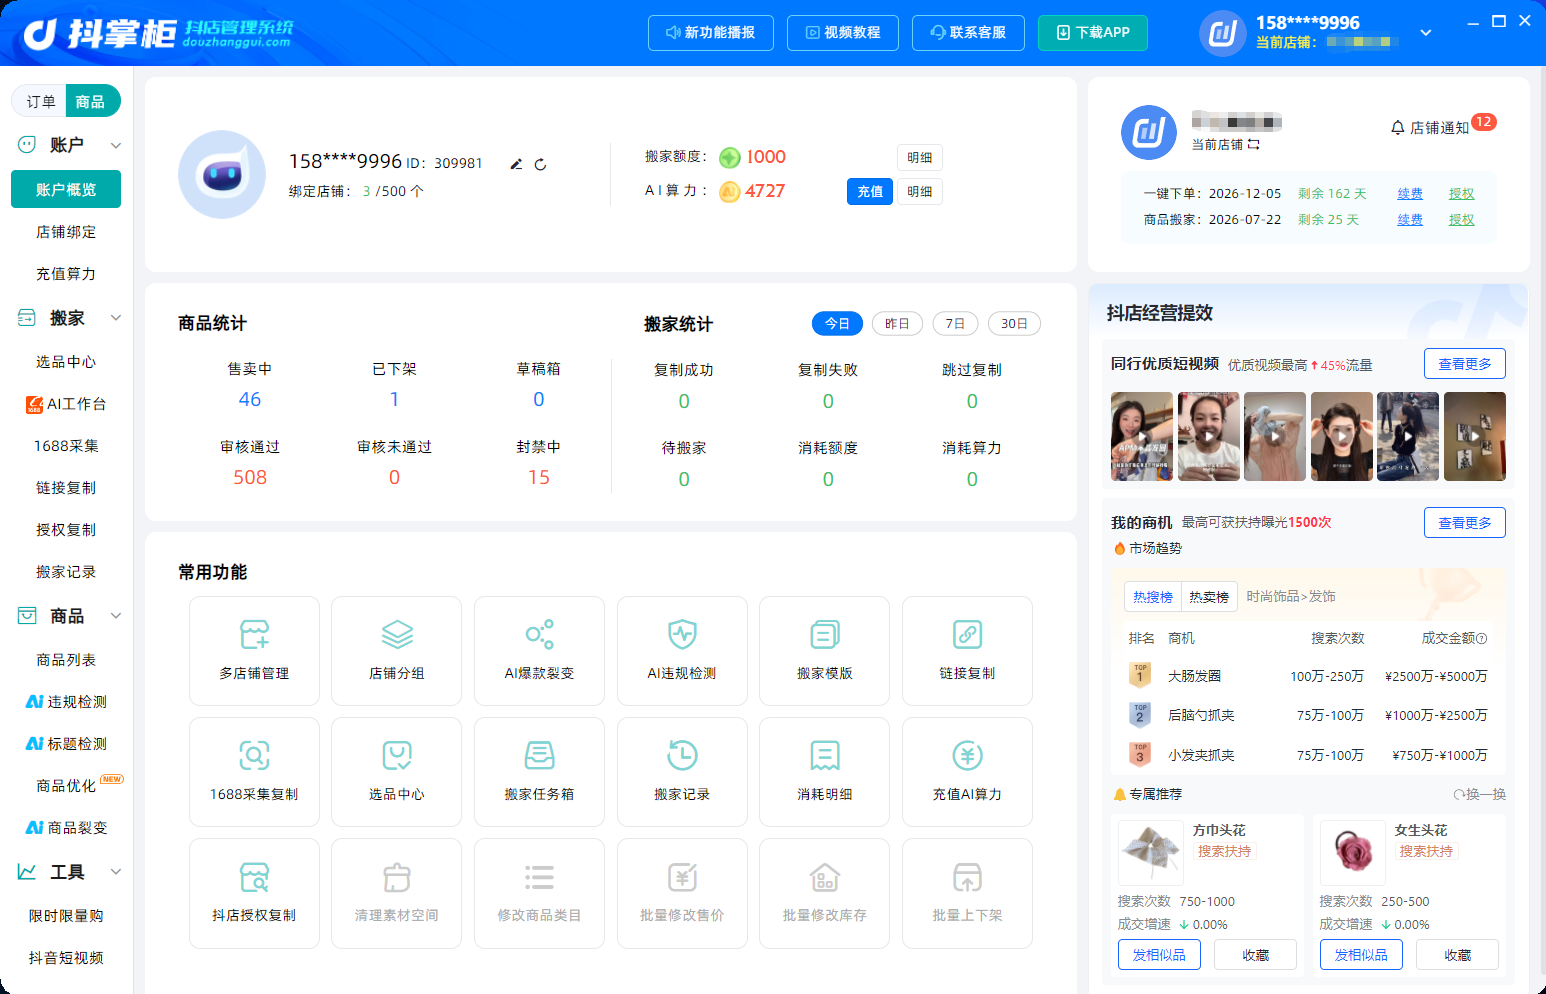The width and height of the screenshot is (1546, 994).
Task: Click 审核通过 count 508
Action: coord(250,478)
